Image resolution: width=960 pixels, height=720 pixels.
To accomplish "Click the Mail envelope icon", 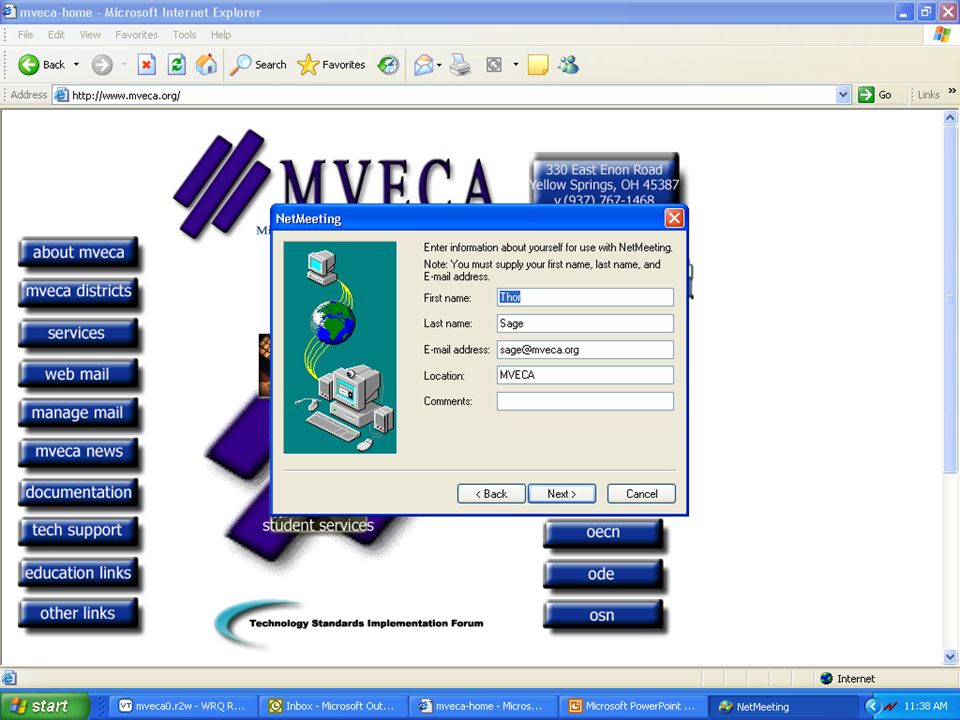I will 423,64.
